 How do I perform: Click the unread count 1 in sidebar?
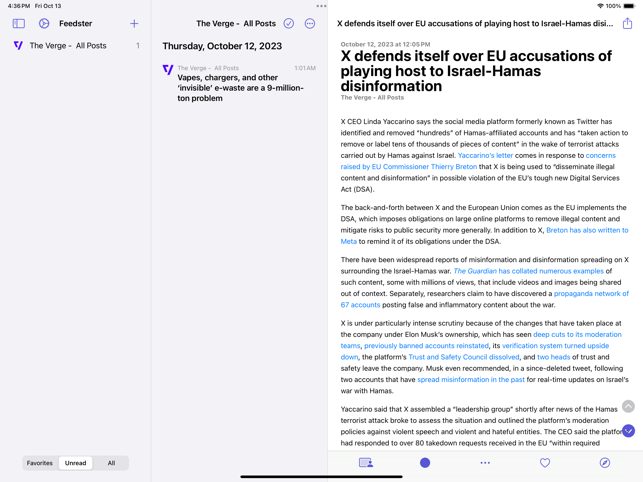tap(138, 46)
